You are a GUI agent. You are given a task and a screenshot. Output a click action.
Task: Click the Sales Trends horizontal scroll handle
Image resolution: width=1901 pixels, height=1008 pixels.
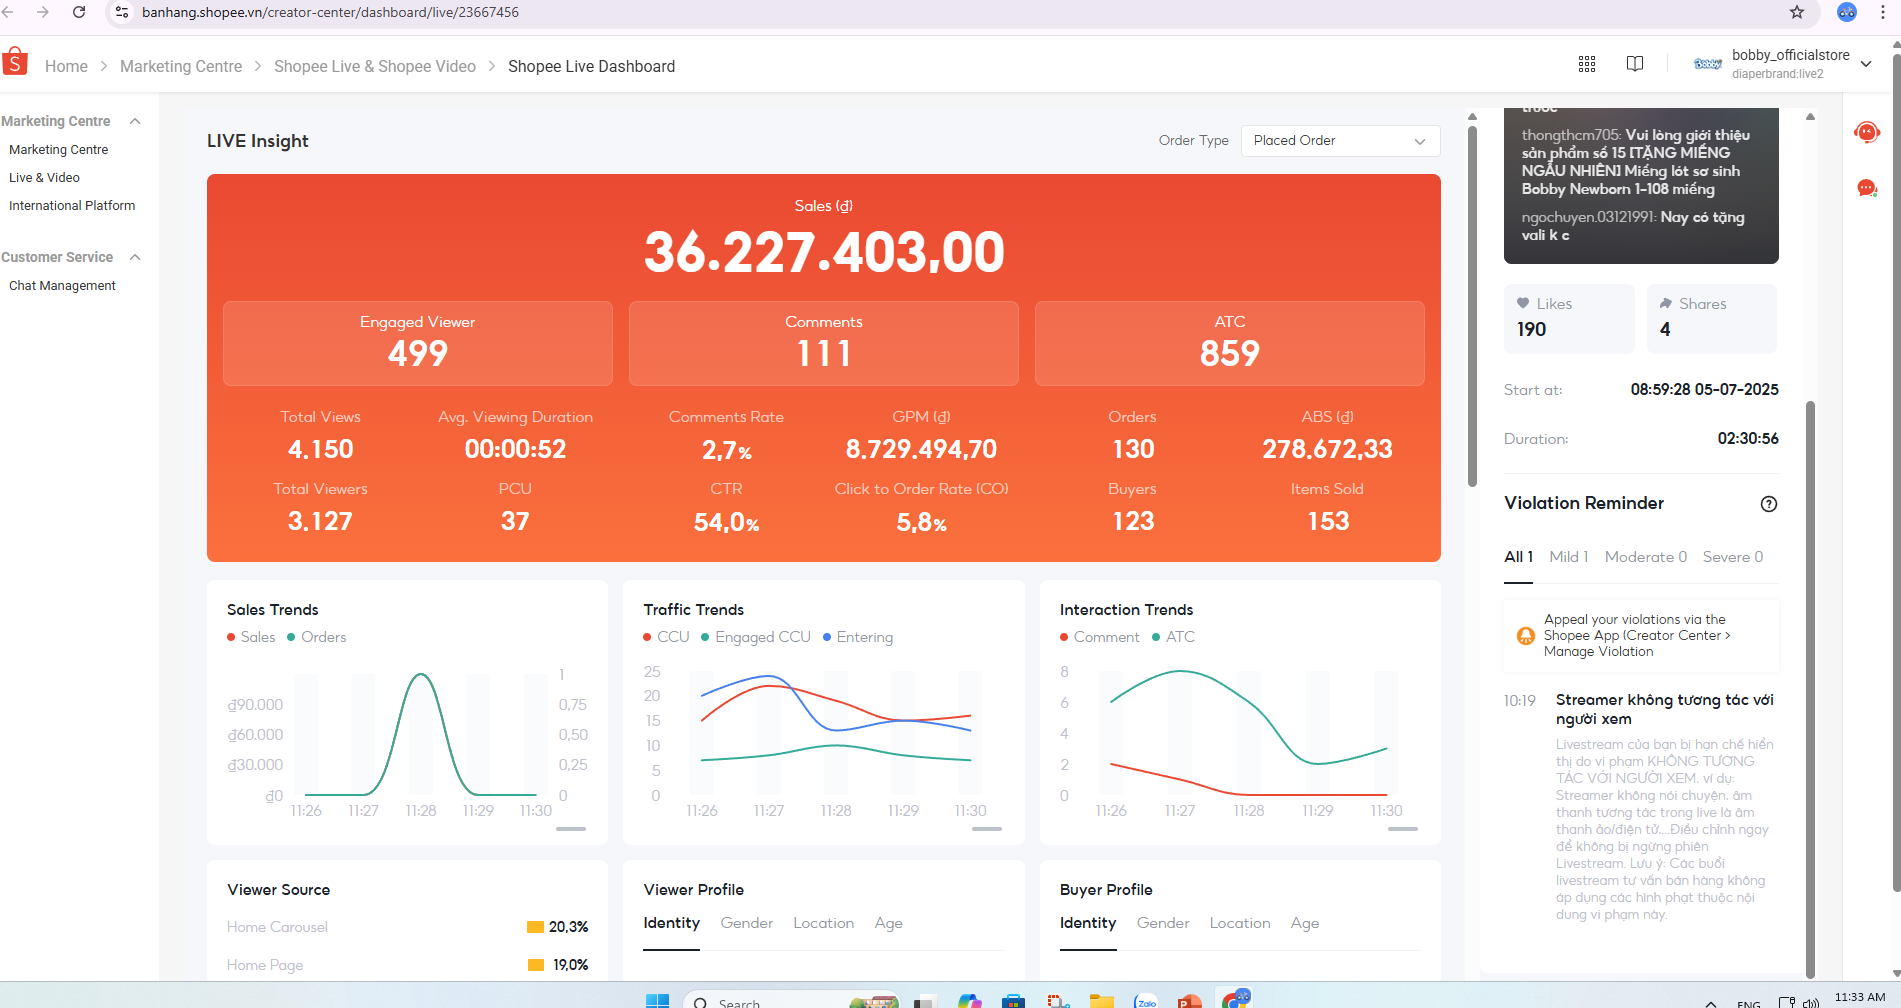(571, 829)
